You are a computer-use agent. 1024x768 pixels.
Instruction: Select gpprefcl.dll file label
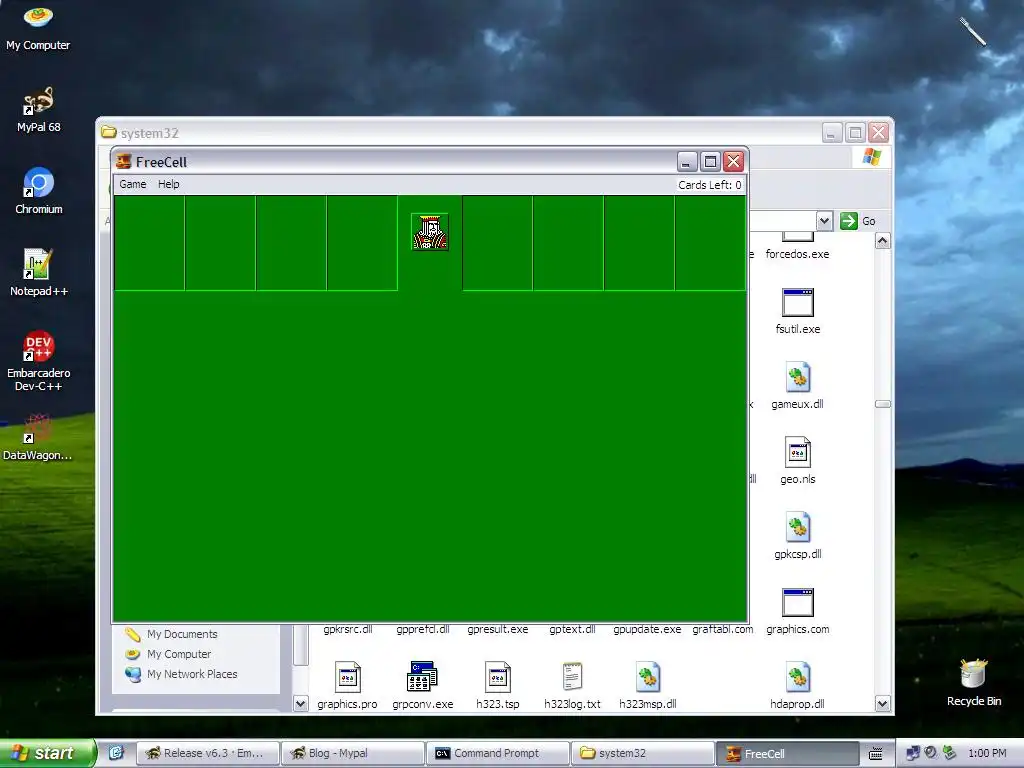click(423, 630)
